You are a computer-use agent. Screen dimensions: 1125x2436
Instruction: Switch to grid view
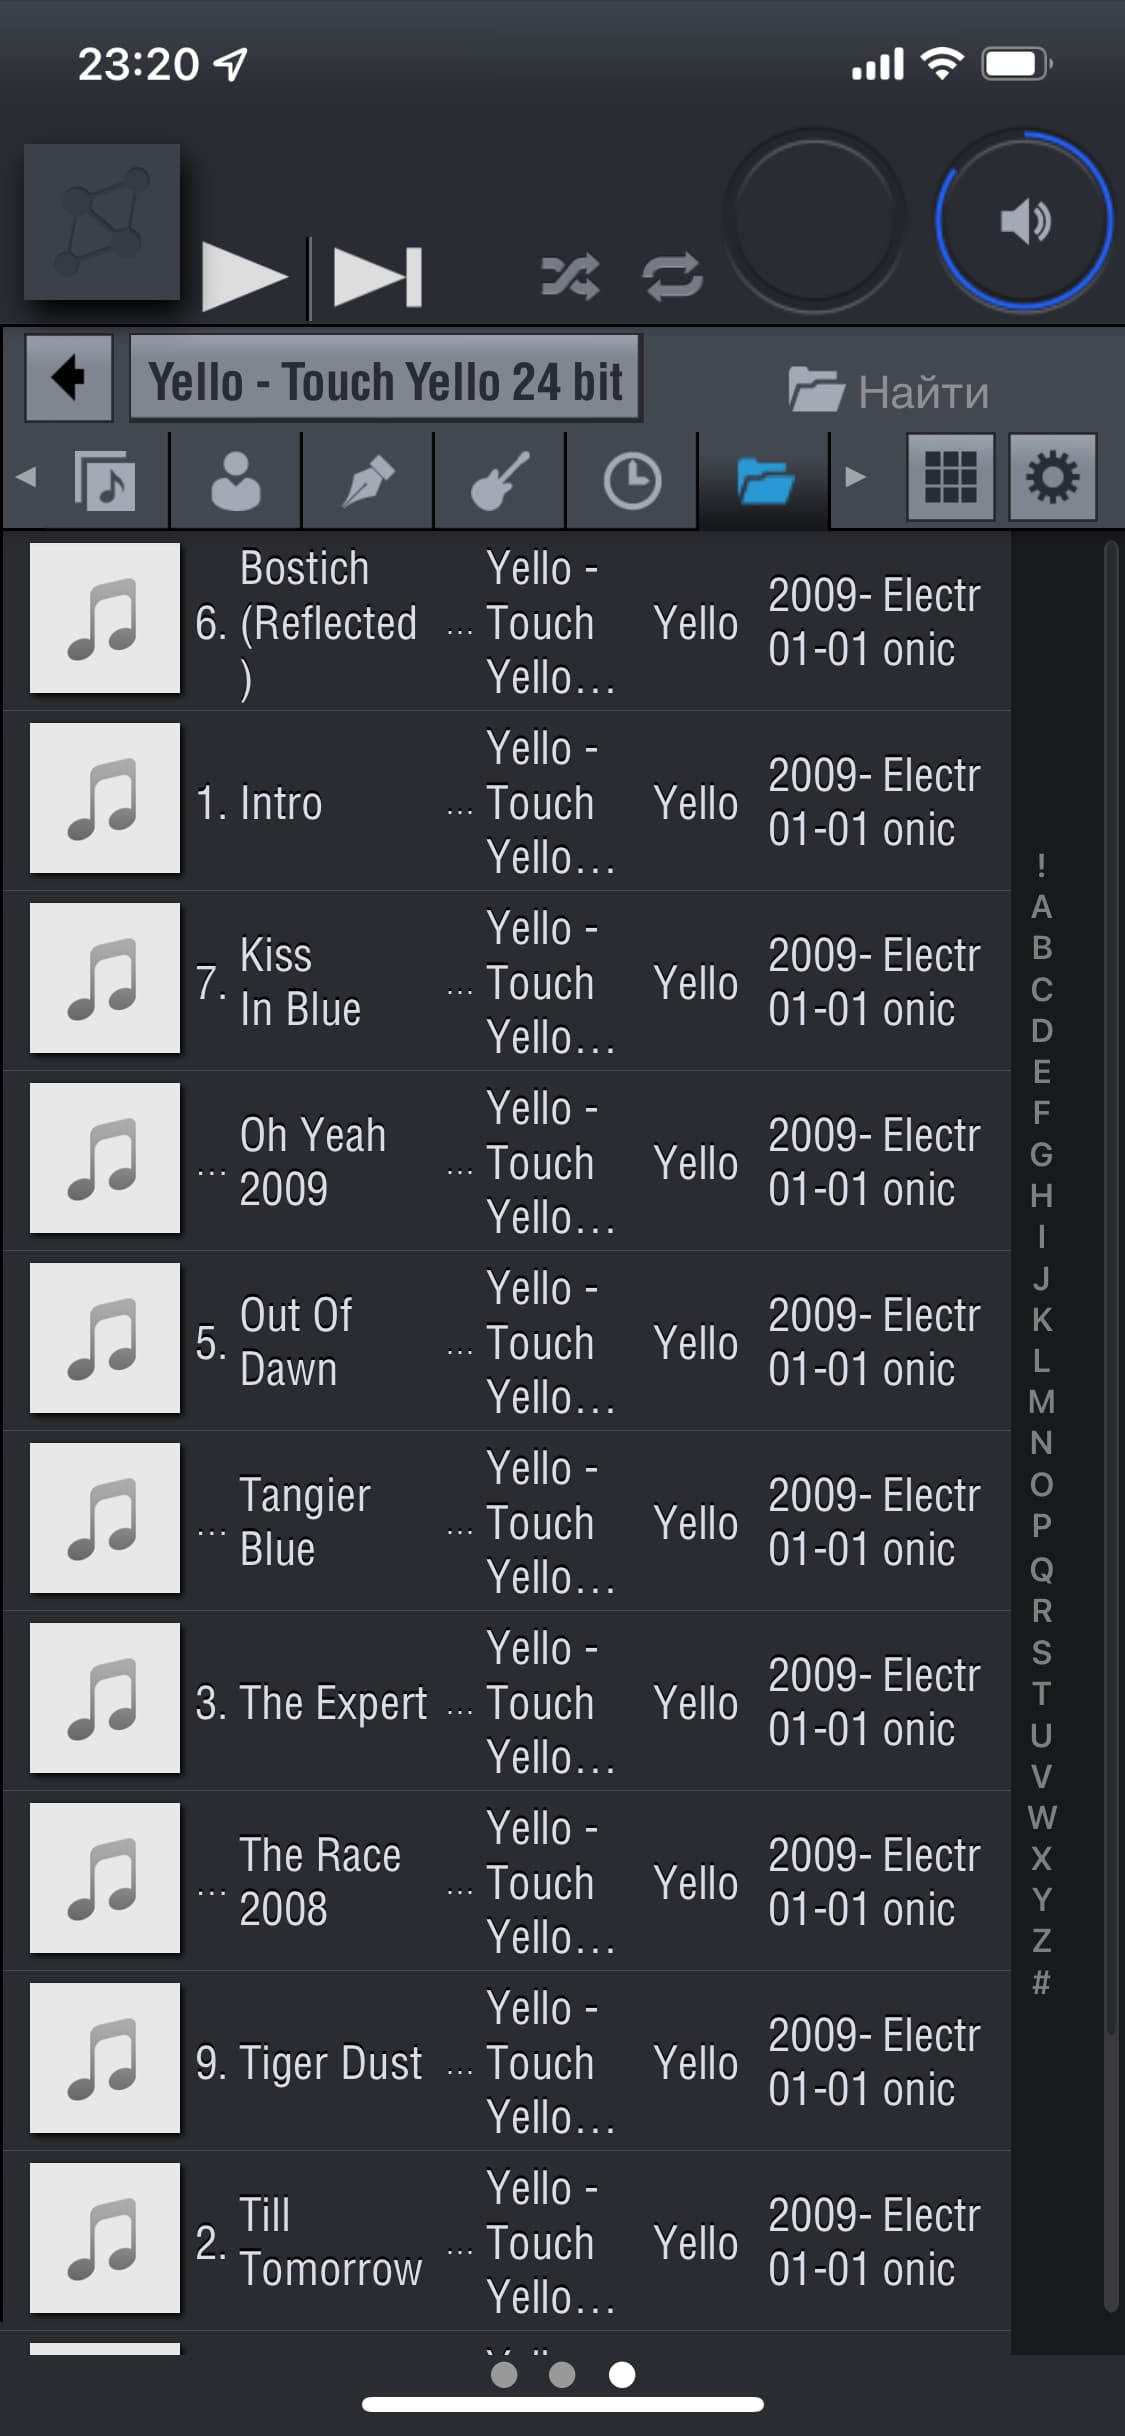(950, 477)
